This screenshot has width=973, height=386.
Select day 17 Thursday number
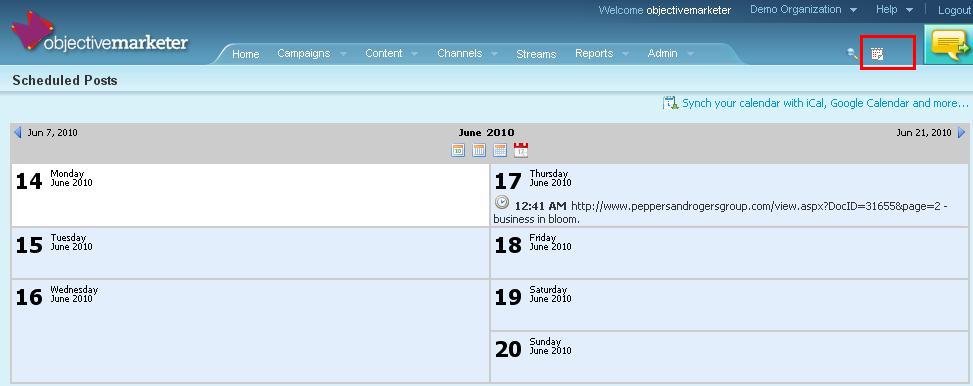coord(508,181)
